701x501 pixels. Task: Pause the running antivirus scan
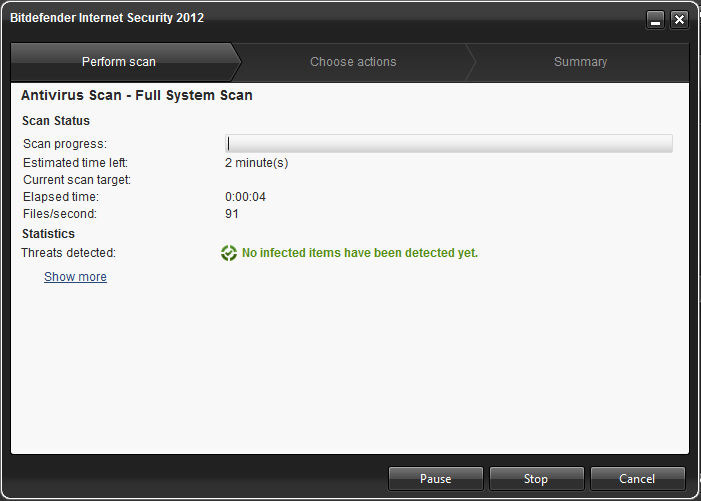tap(436, 479)
